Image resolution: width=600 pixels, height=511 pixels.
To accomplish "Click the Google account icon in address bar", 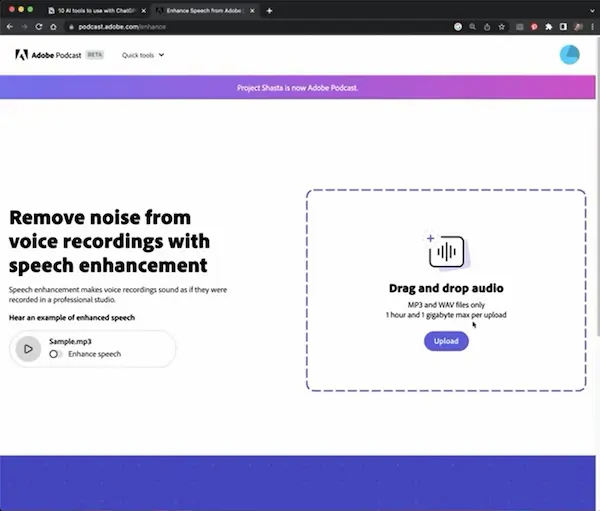I will coord(458,27).
